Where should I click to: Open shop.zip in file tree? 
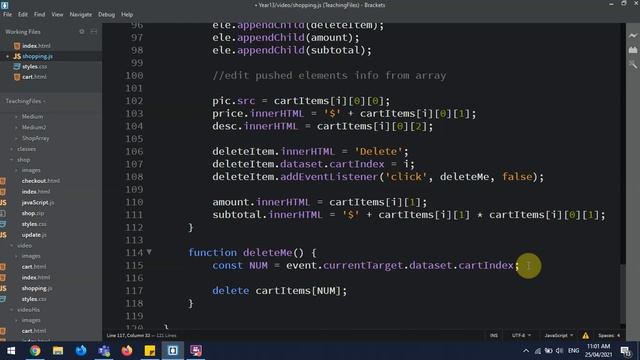(x=32, y=213)
